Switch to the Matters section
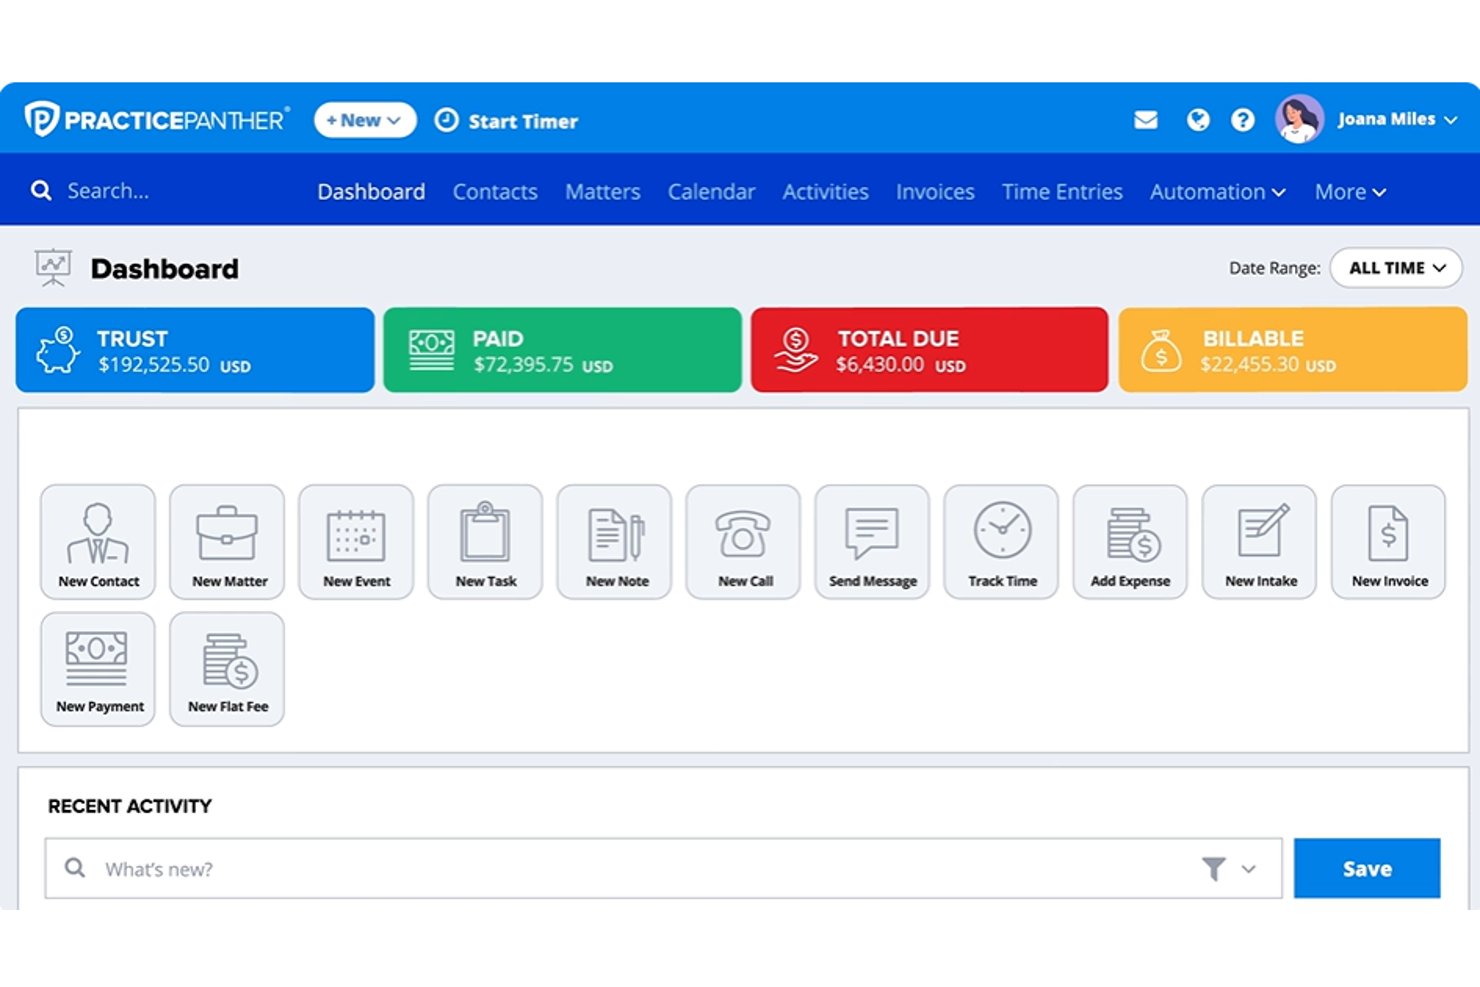The width and height of the screenshot is (1480, 987). (x=602, y=191)
